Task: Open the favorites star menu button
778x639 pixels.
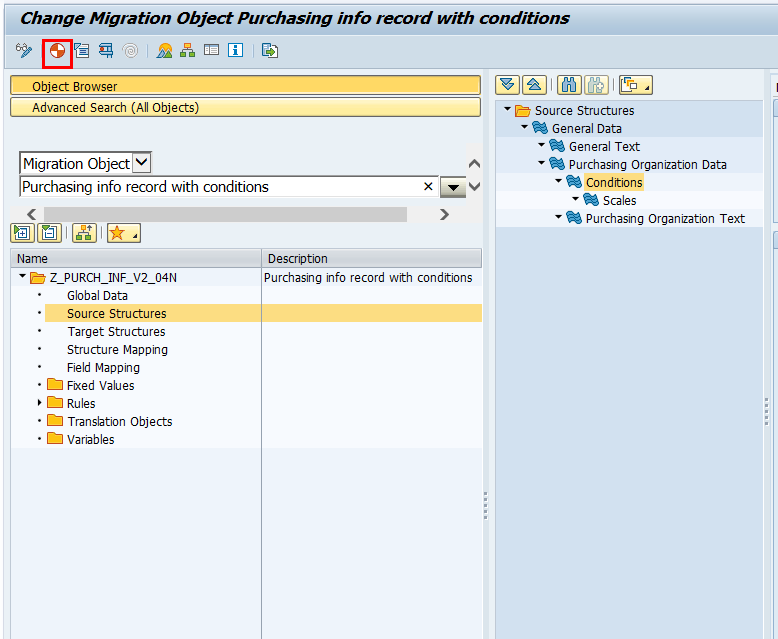Action: pyautogui.click(x=124, y=233)
